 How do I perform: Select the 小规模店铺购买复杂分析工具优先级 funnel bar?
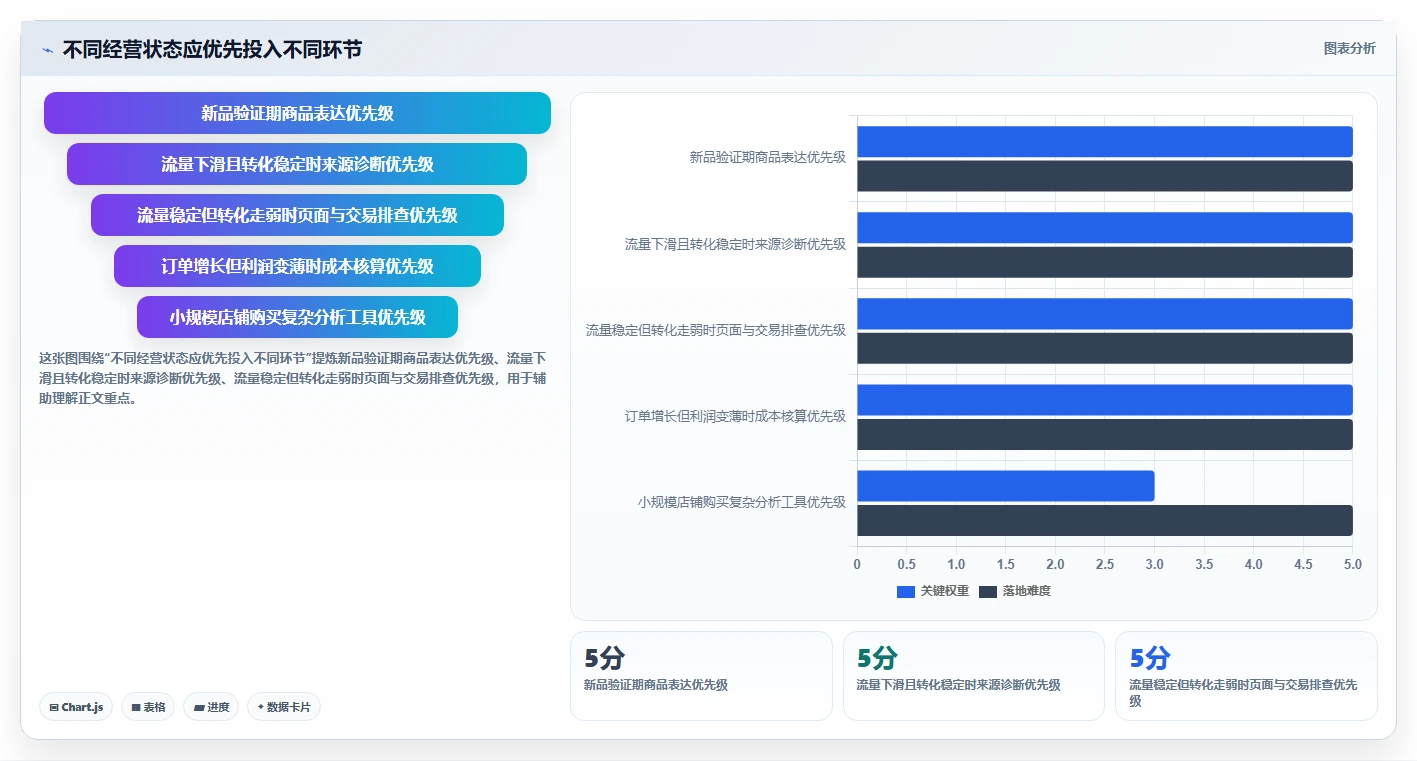[x=297, y=317]
